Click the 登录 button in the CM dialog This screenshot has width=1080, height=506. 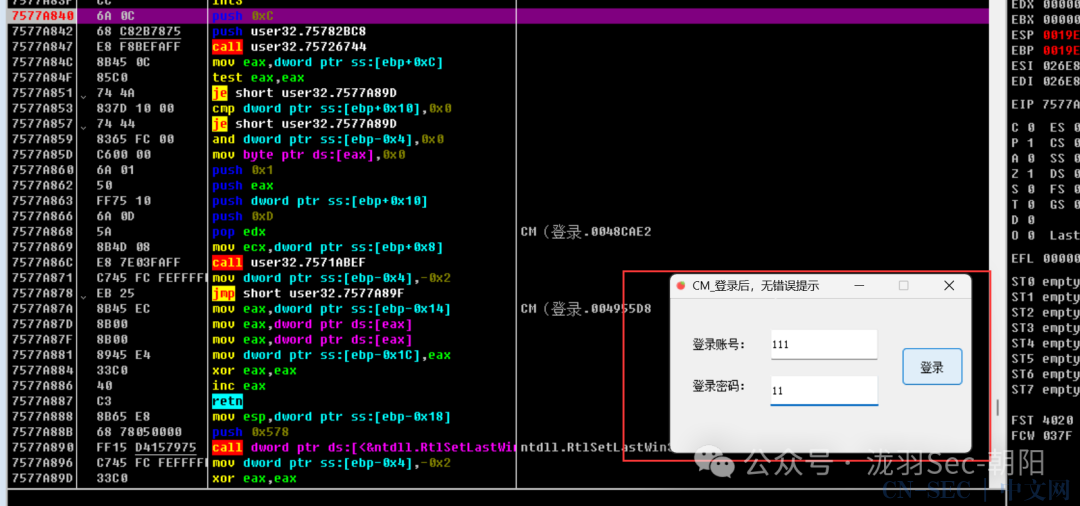point(932,367)
